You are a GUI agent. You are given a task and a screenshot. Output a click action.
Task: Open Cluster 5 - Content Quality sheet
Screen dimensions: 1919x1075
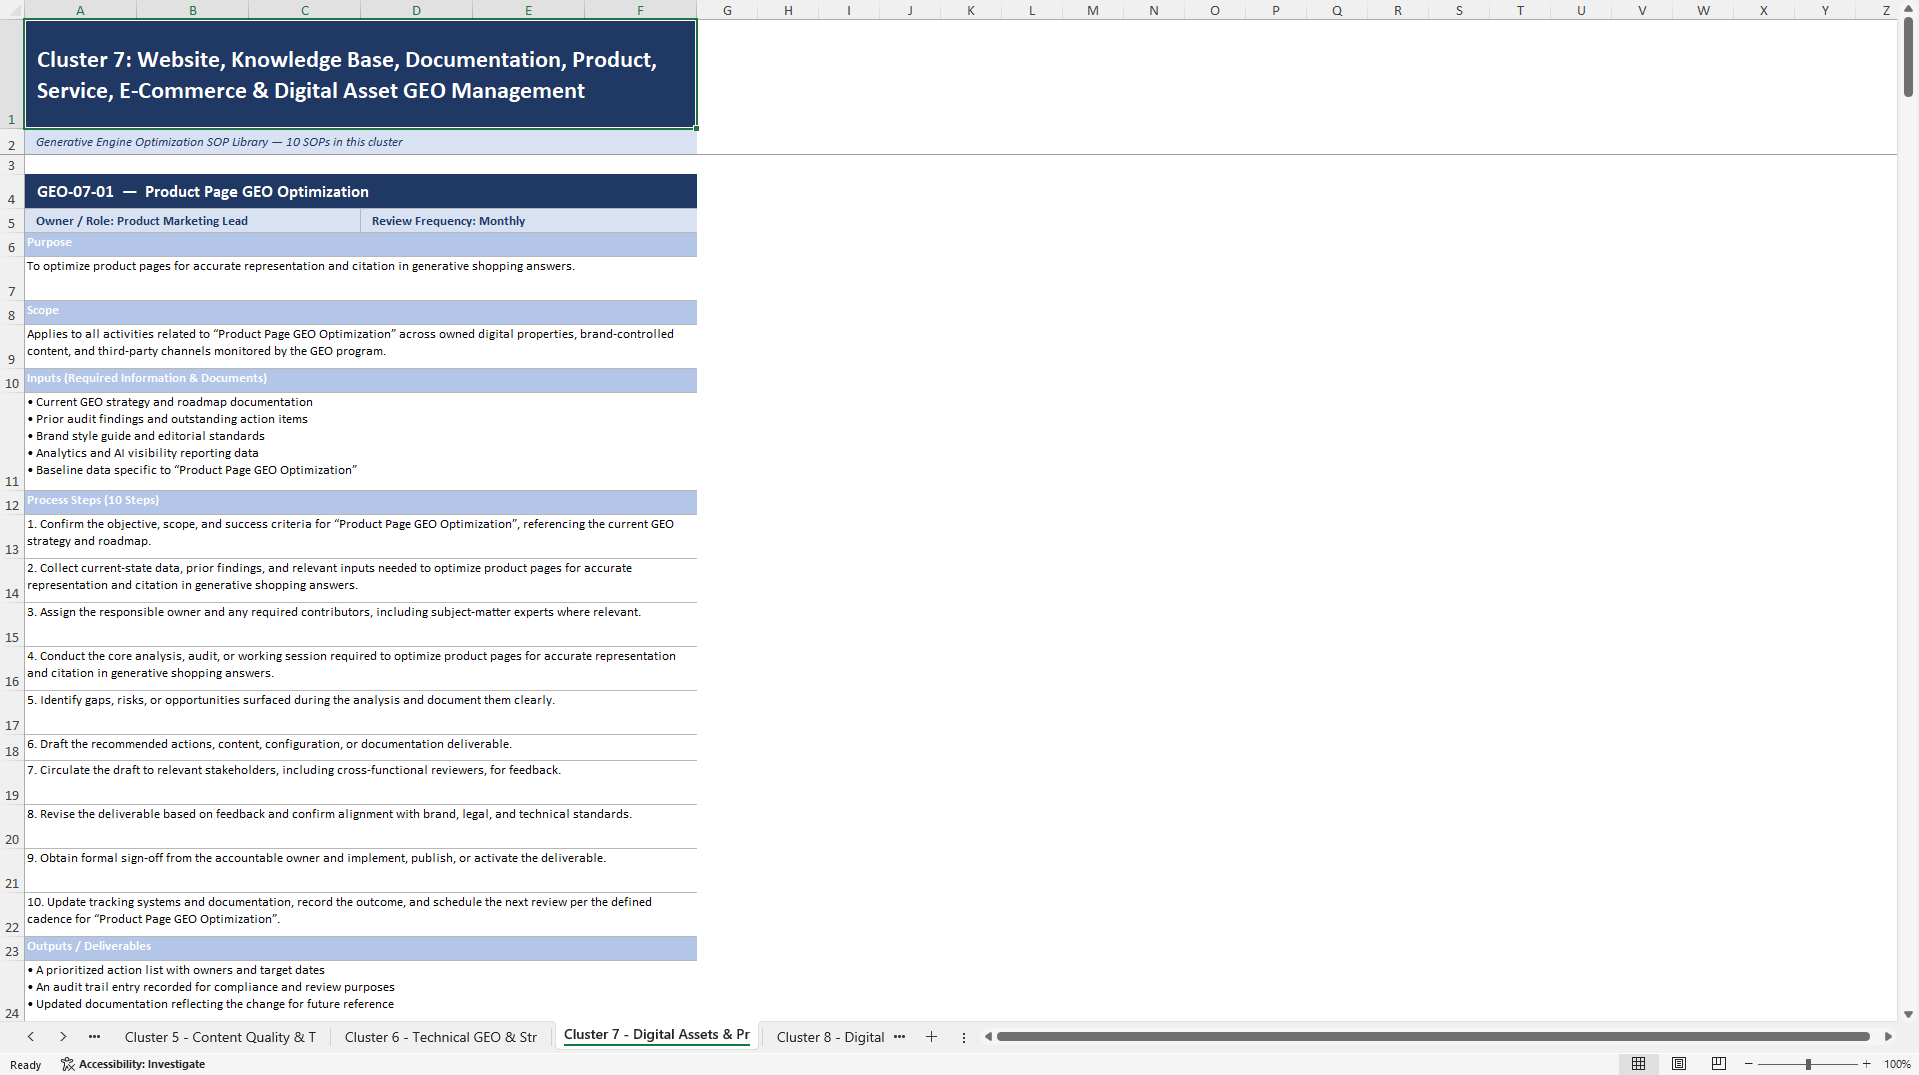coord(220,1037)
